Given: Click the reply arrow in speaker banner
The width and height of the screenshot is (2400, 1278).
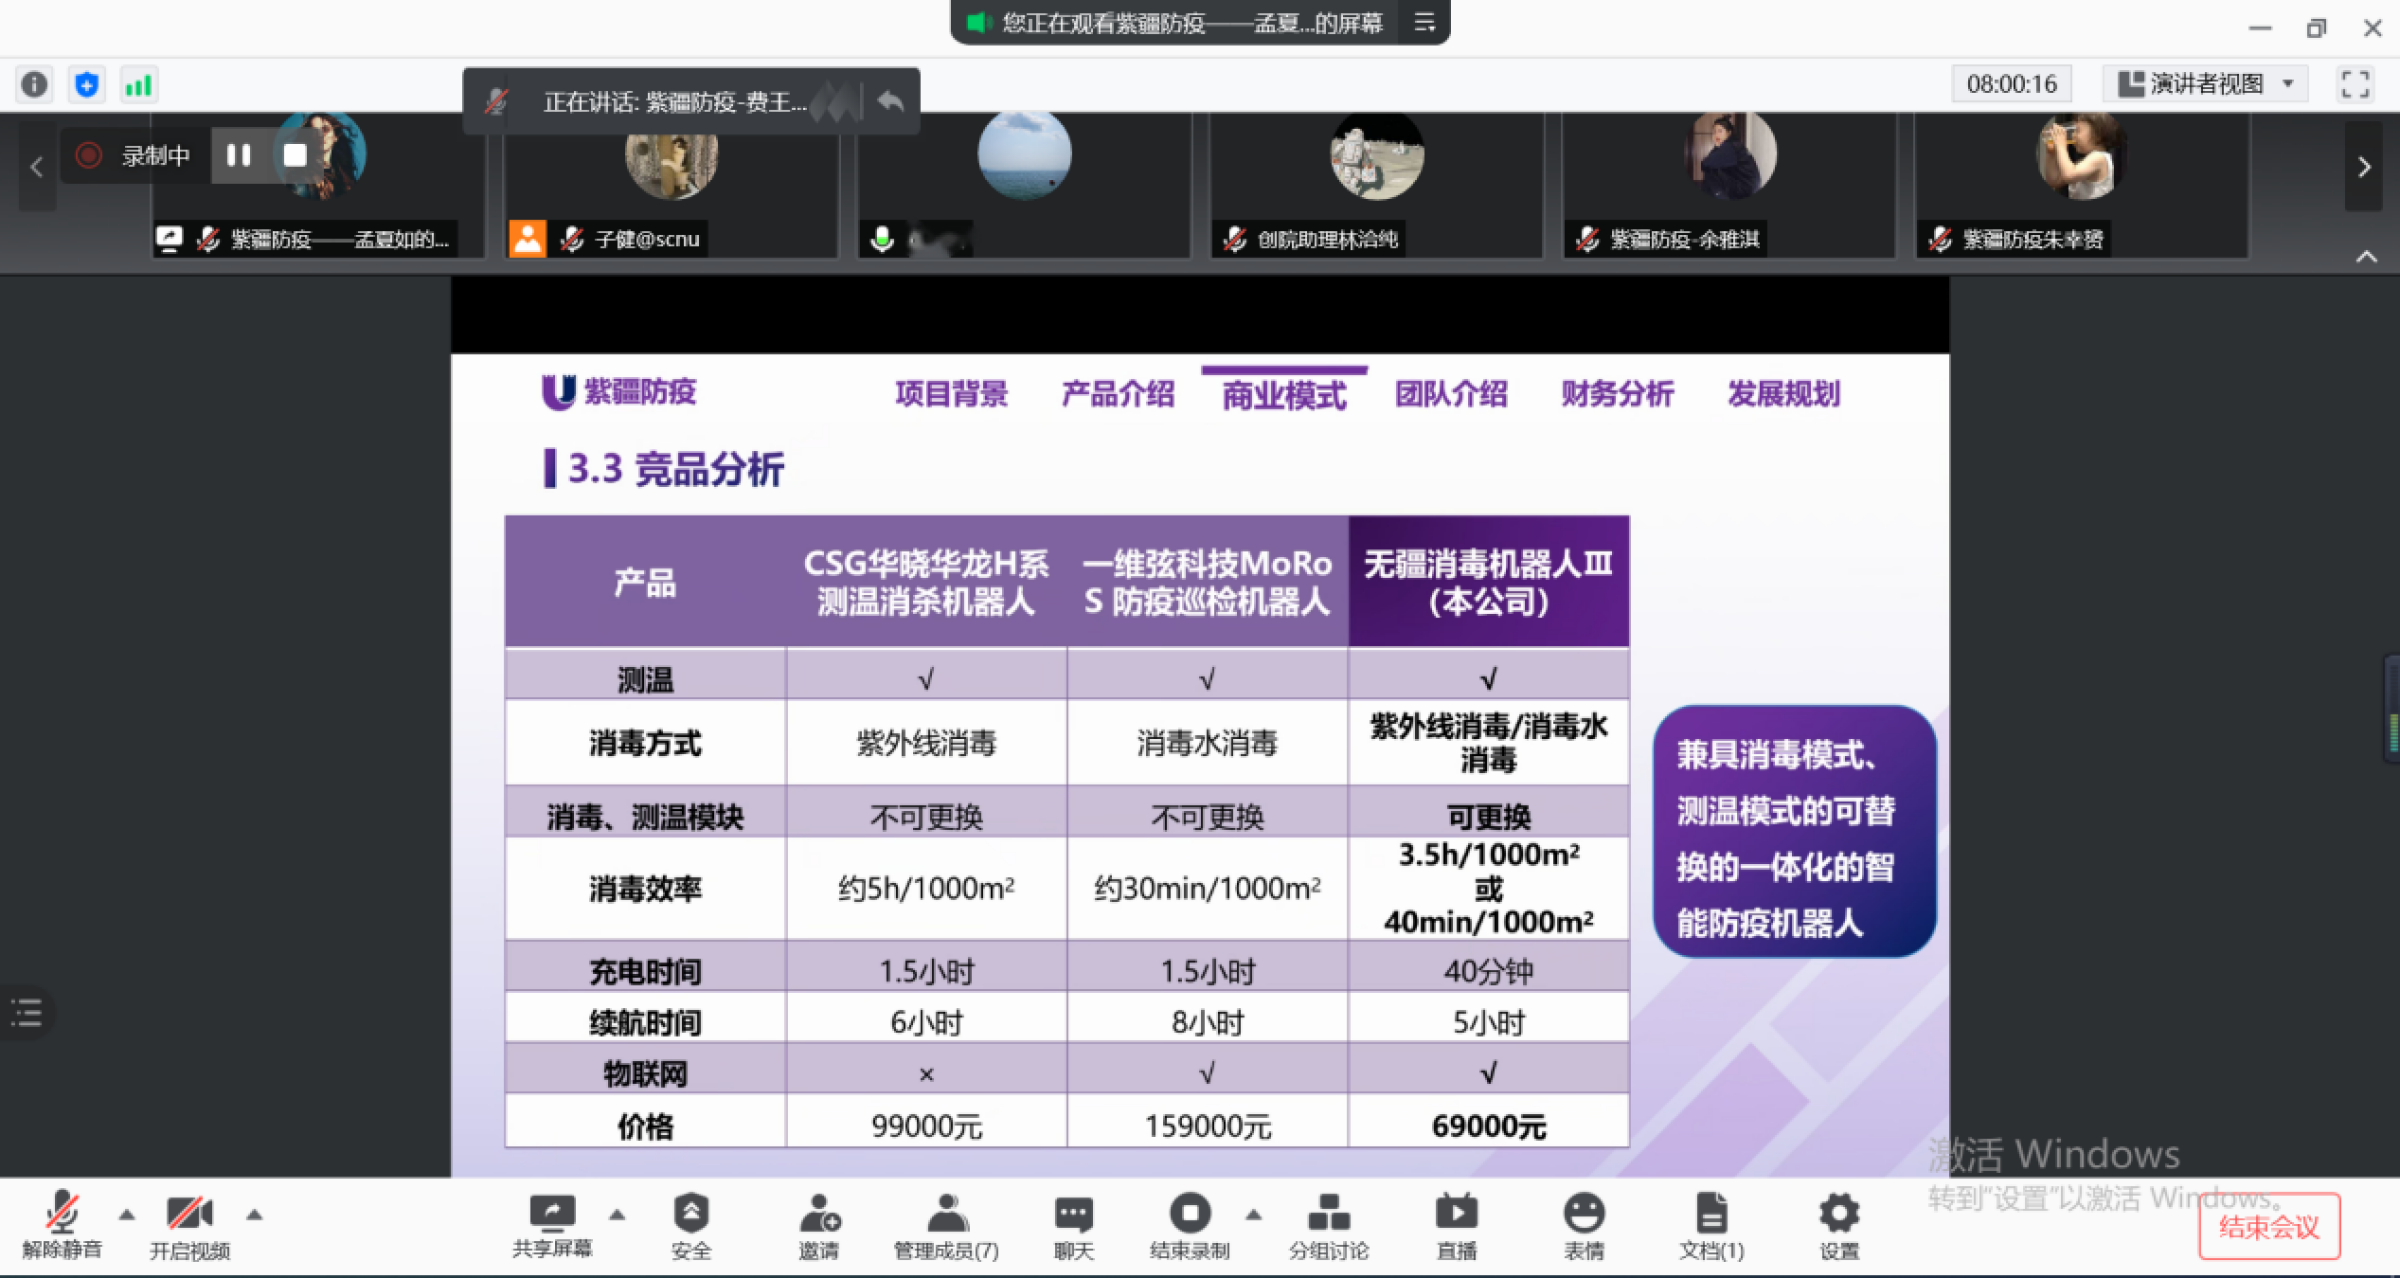Looking at the screenshot, I should (x=890, y=100).
